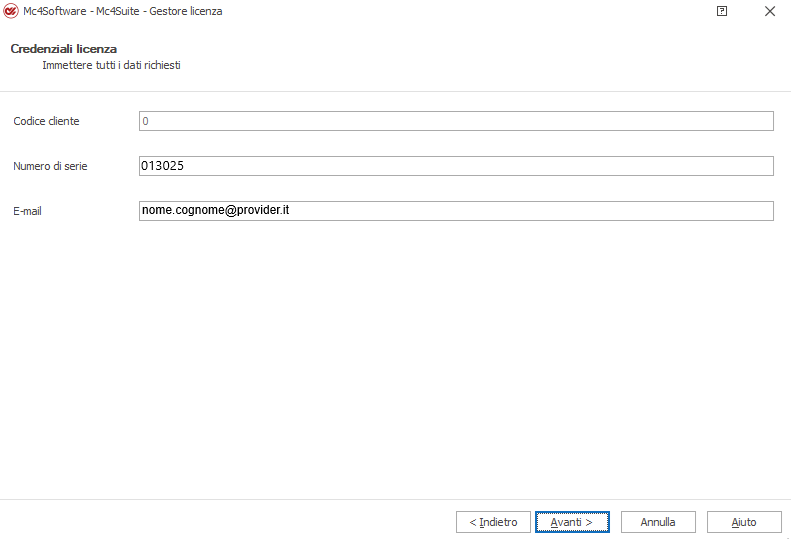791x539 pixels.
Task: Click the Codice cliente input field
Action: [x=456, y=121]
